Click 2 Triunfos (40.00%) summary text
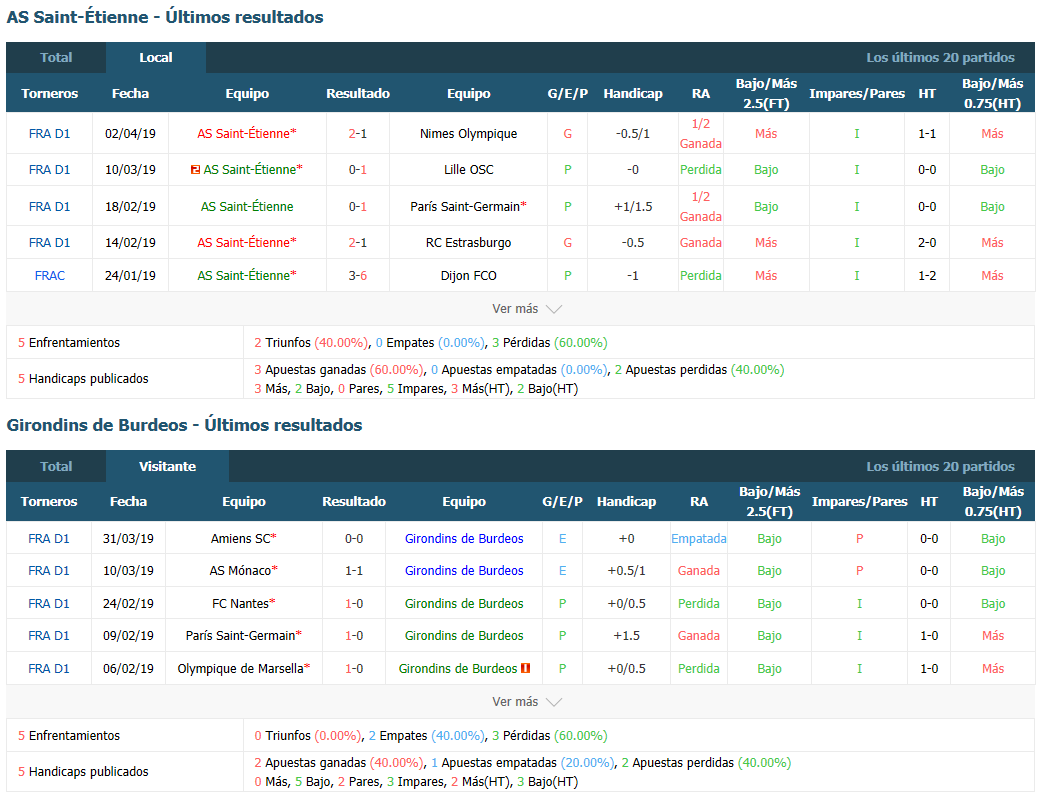 coord(310,343)
